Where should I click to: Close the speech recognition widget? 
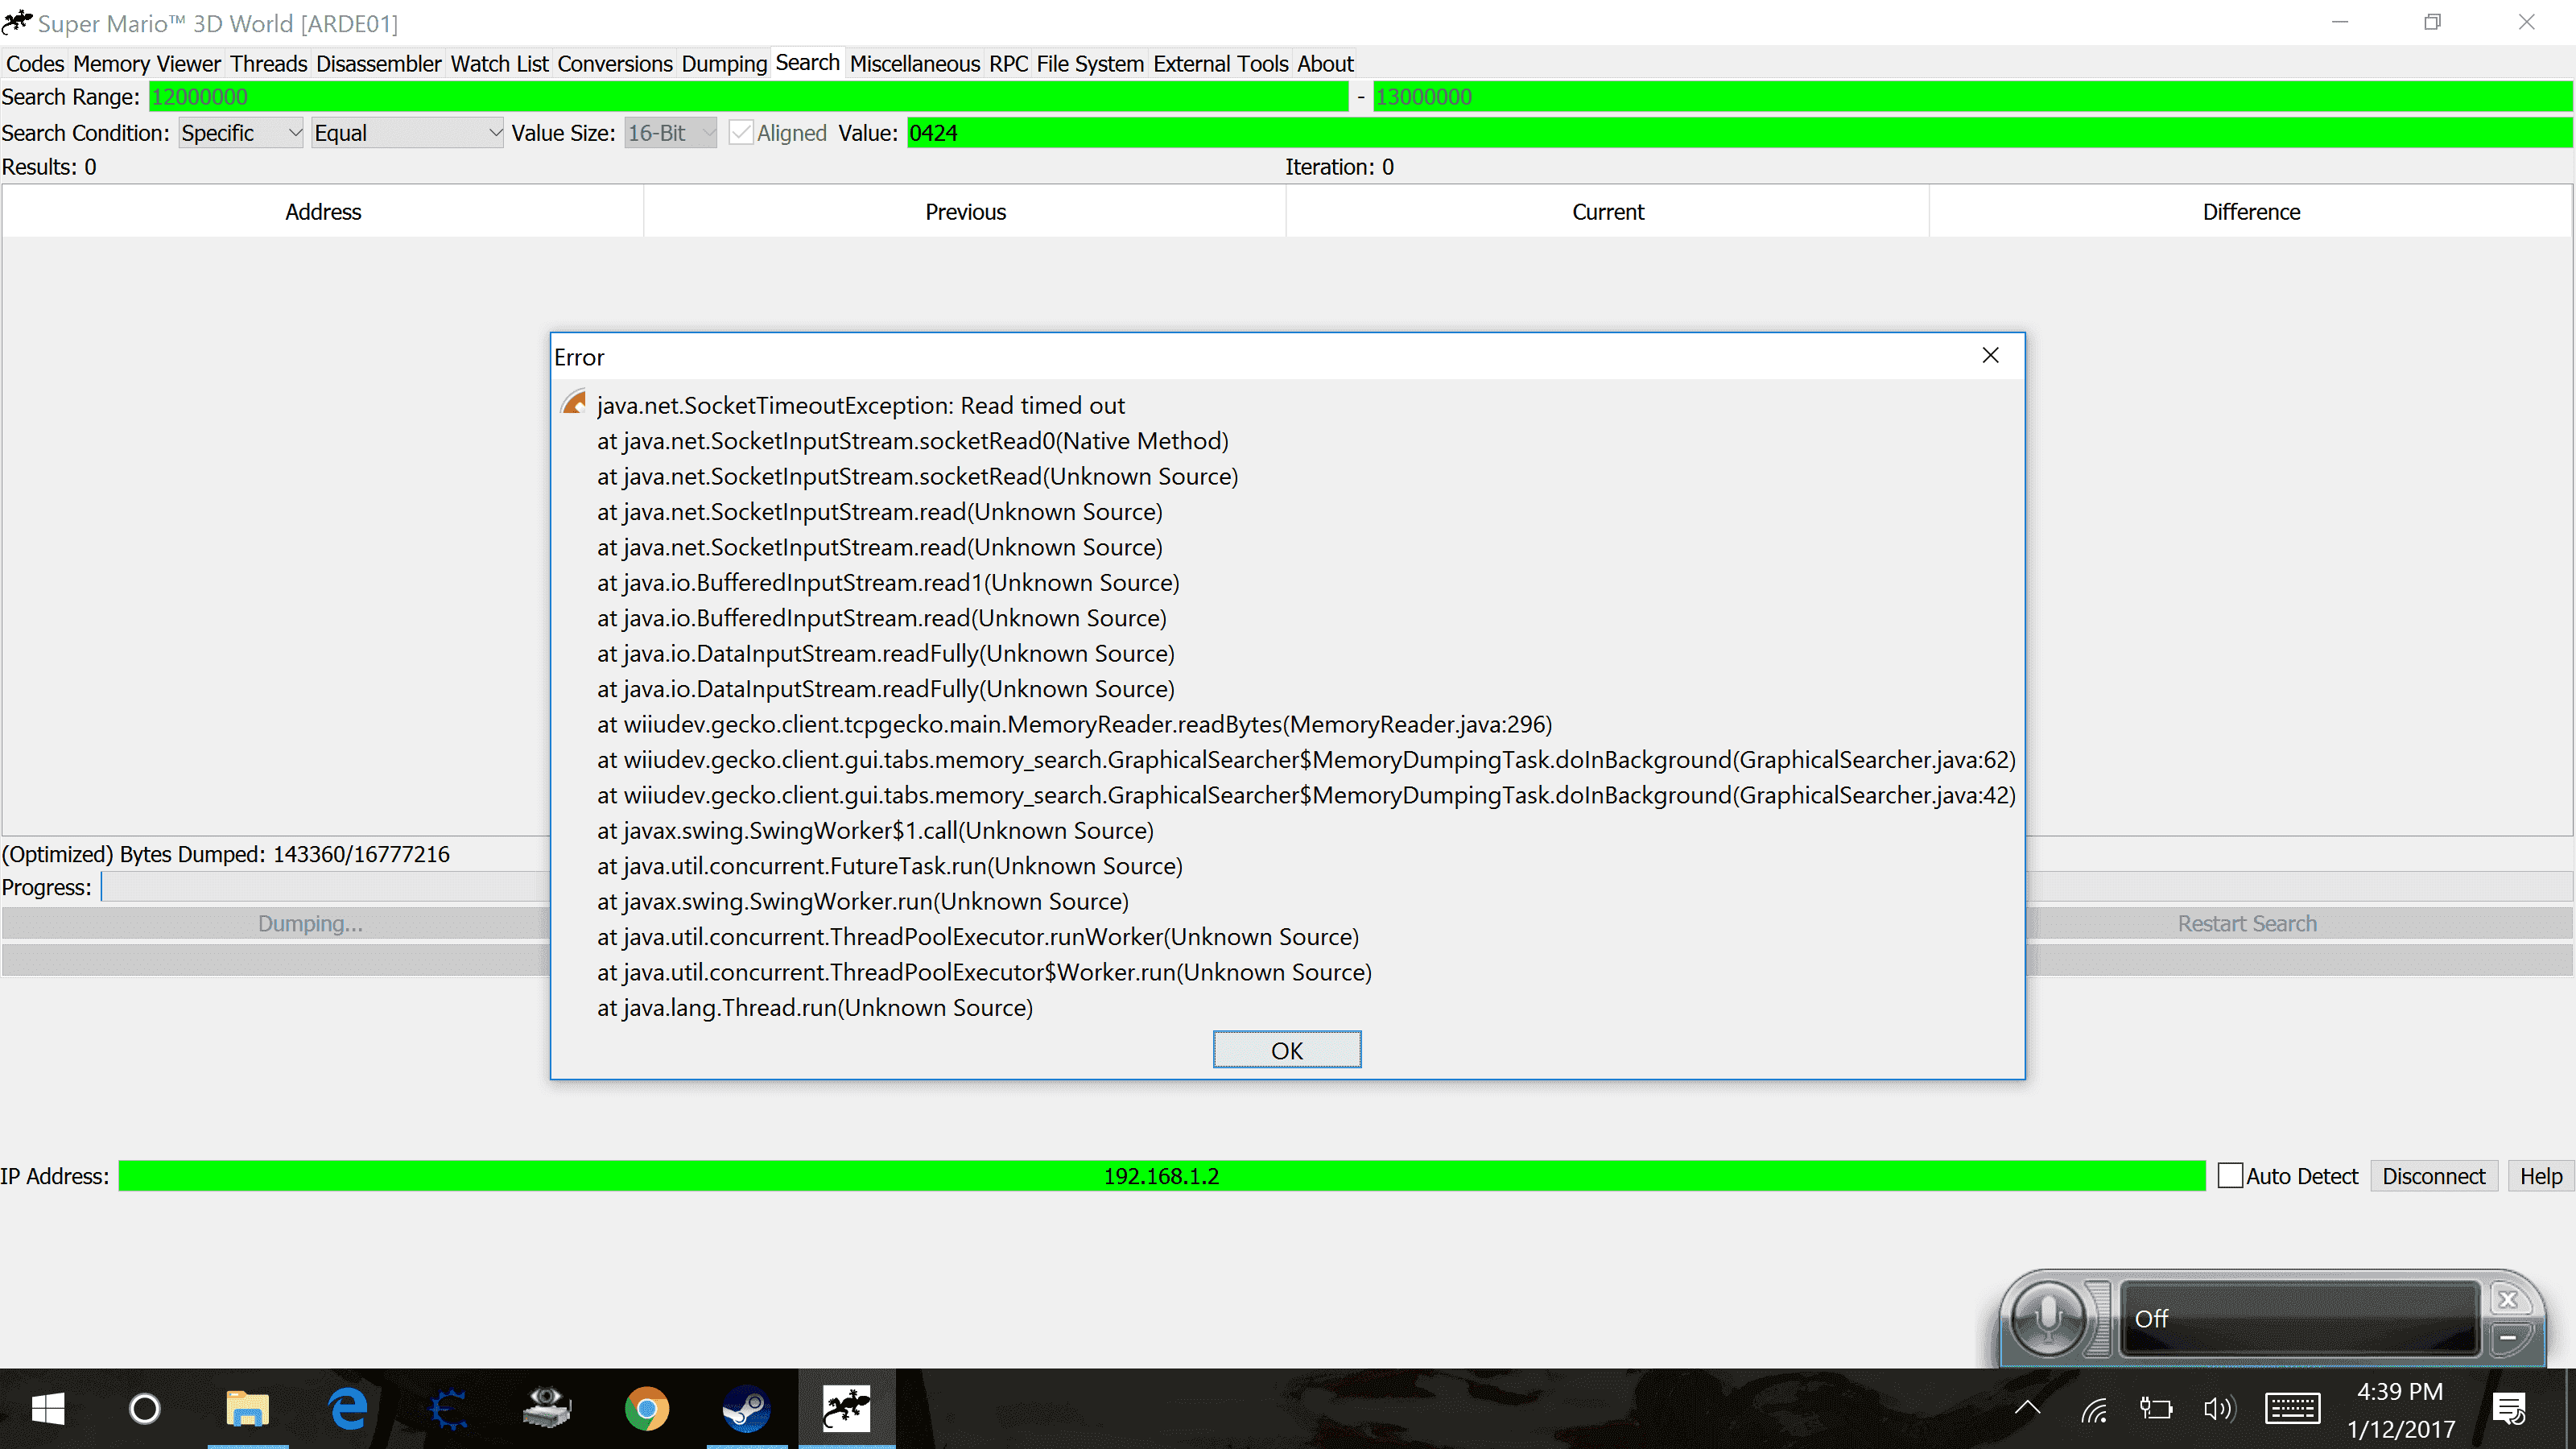tap(2508, 1300)
